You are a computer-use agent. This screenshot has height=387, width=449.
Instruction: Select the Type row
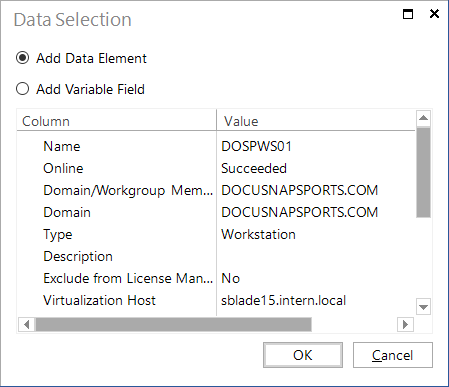click(x=216, y=234)
